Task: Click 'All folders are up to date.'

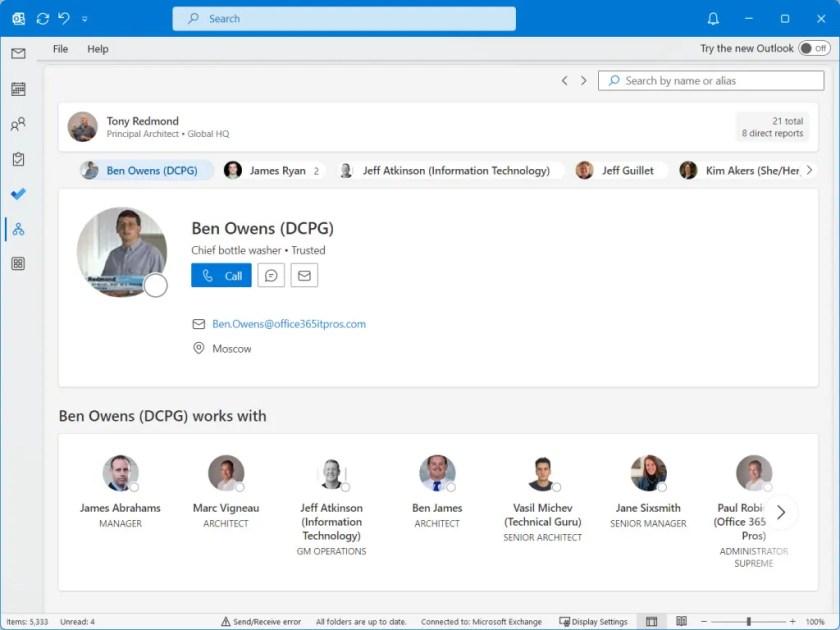Action: coord(361,621)
